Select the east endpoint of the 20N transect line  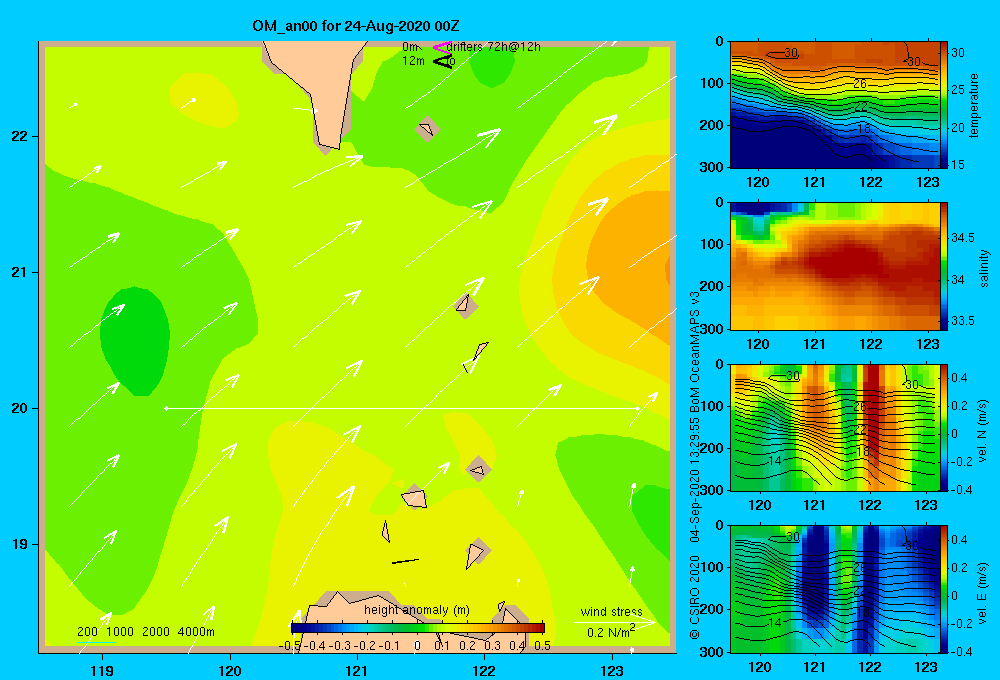[x=637, y=408]
